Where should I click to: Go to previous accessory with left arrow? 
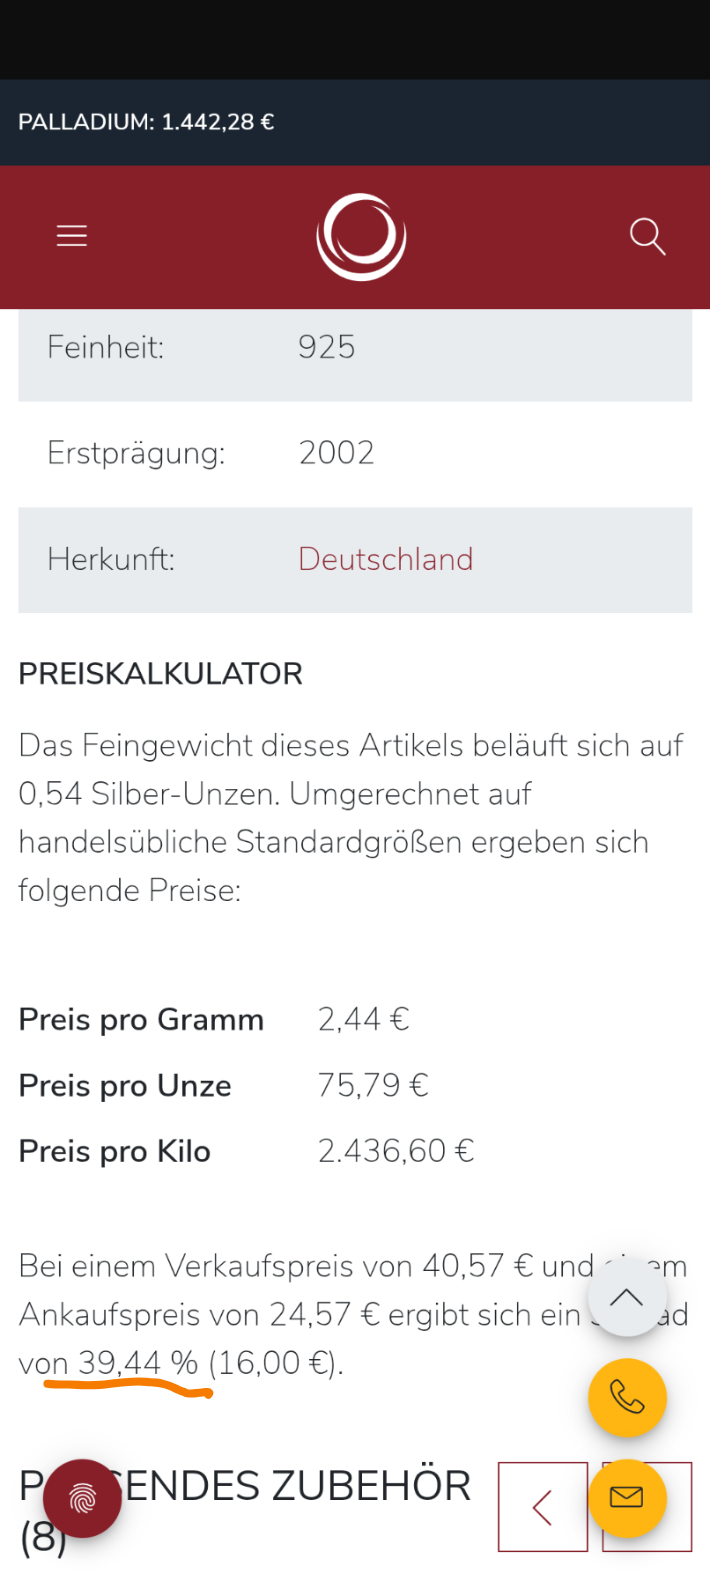tap(543, 1507)
